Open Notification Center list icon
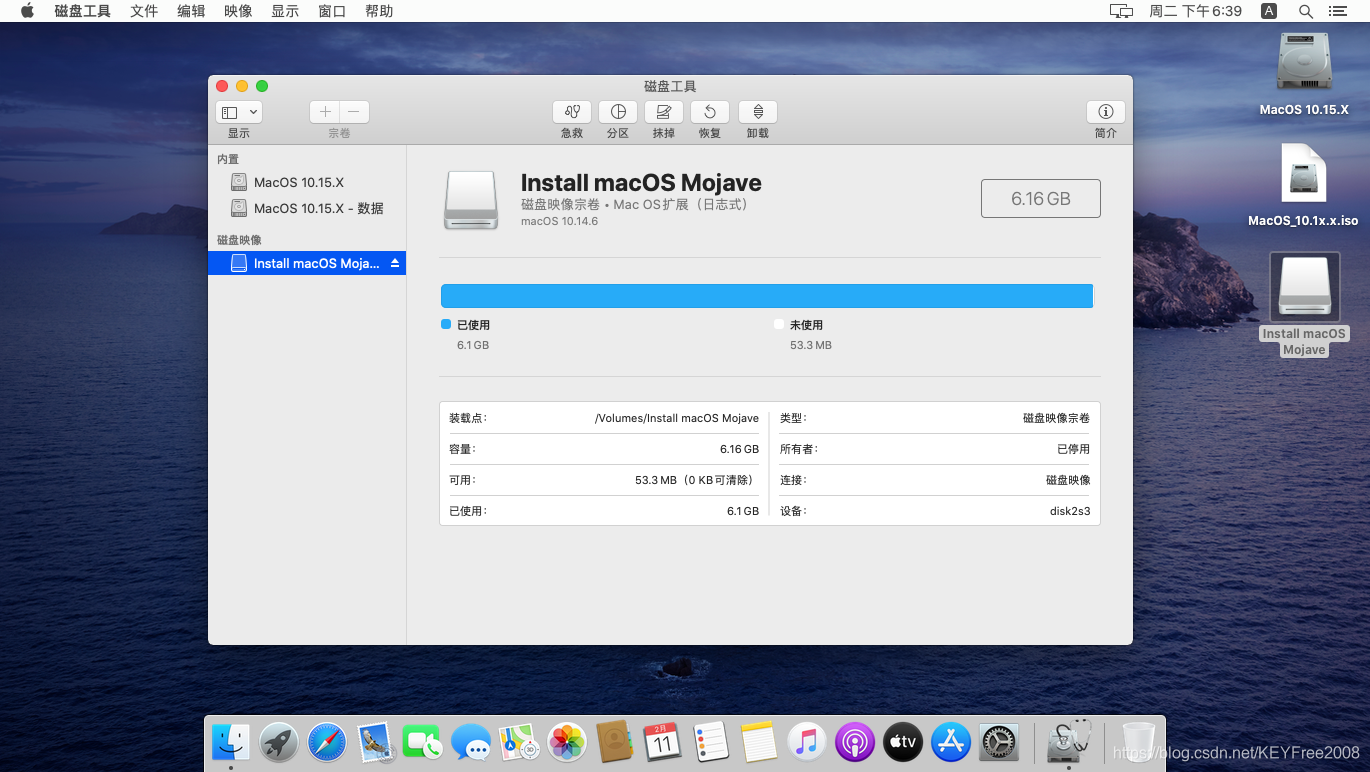This screenshot has height=772, width=1370. click(x=1338, y=11)
